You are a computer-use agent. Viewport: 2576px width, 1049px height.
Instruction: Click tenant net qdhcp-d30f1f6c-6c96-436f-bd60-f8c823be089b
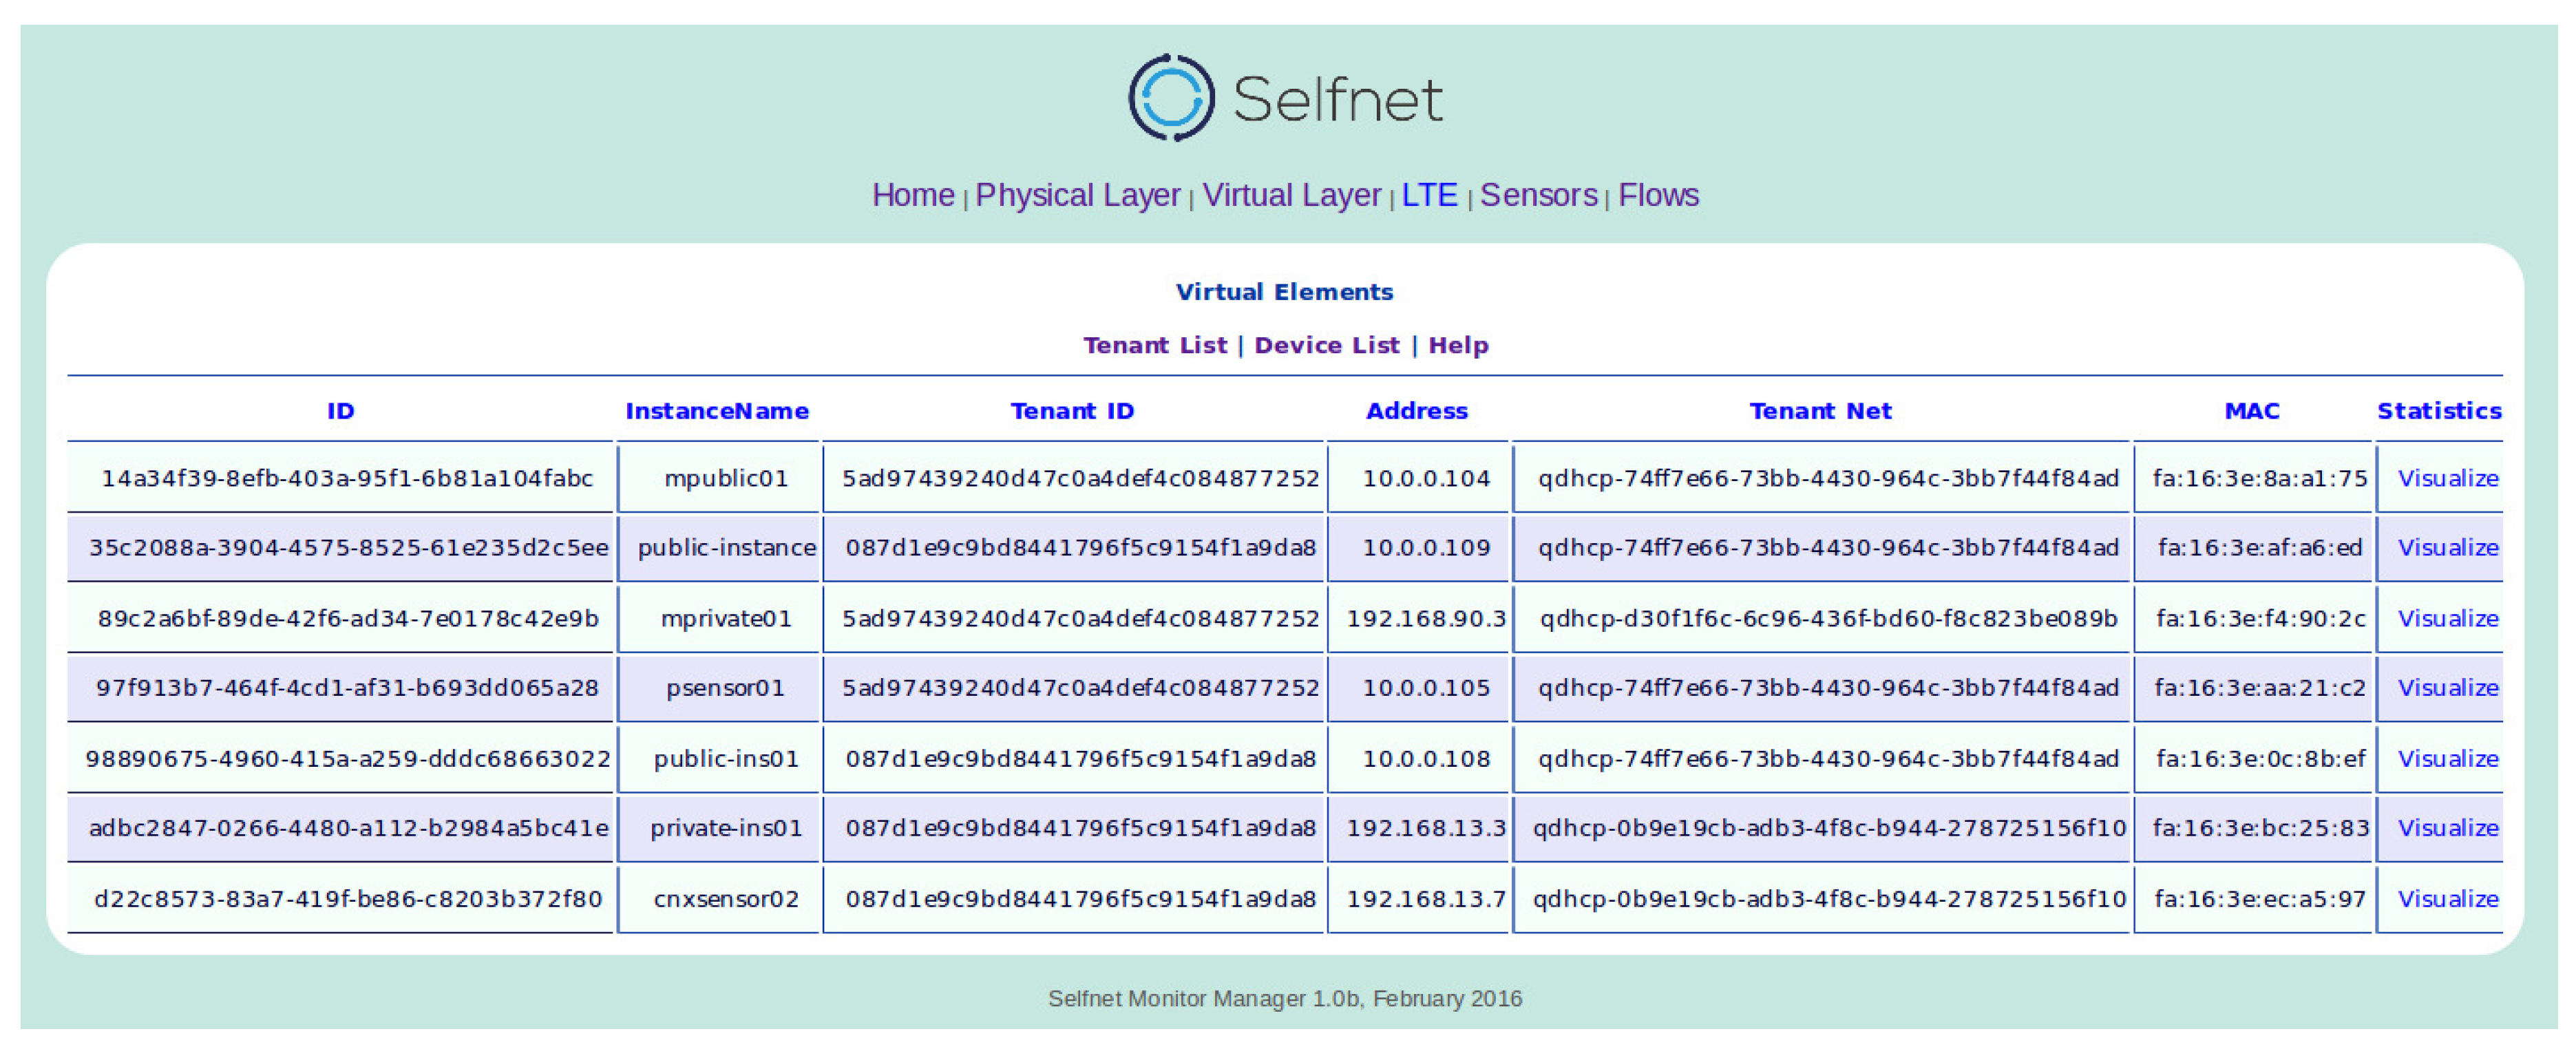(x=1828, y=618)
